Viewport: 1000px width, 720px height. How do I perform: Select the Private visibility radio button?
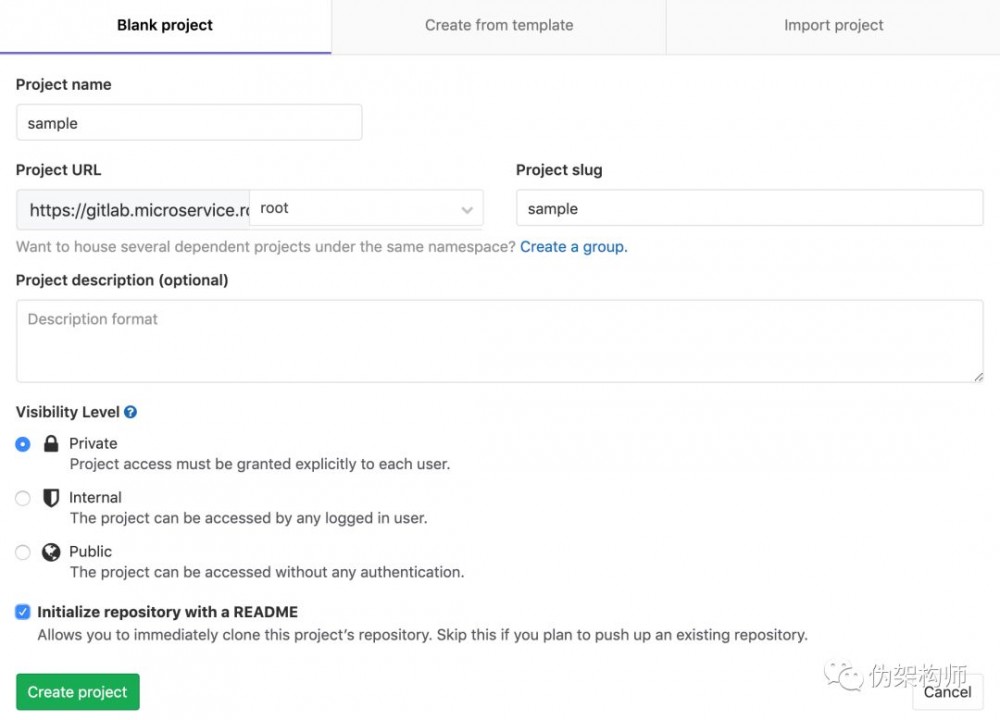23,444
